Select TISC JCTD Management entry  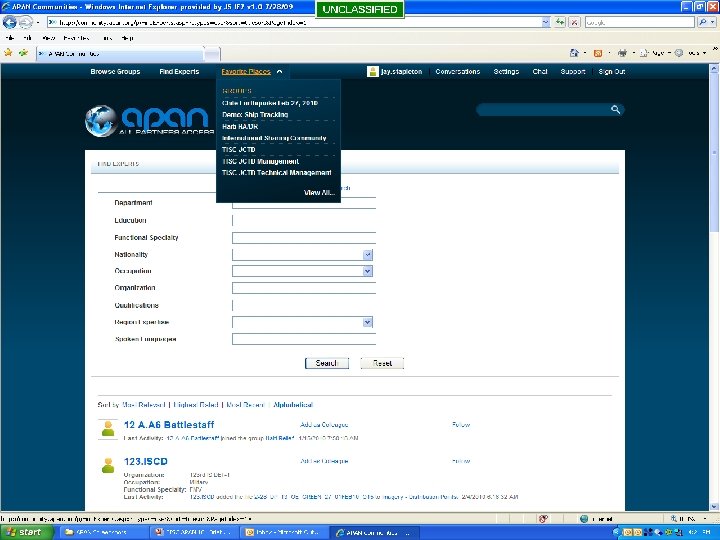260,161
